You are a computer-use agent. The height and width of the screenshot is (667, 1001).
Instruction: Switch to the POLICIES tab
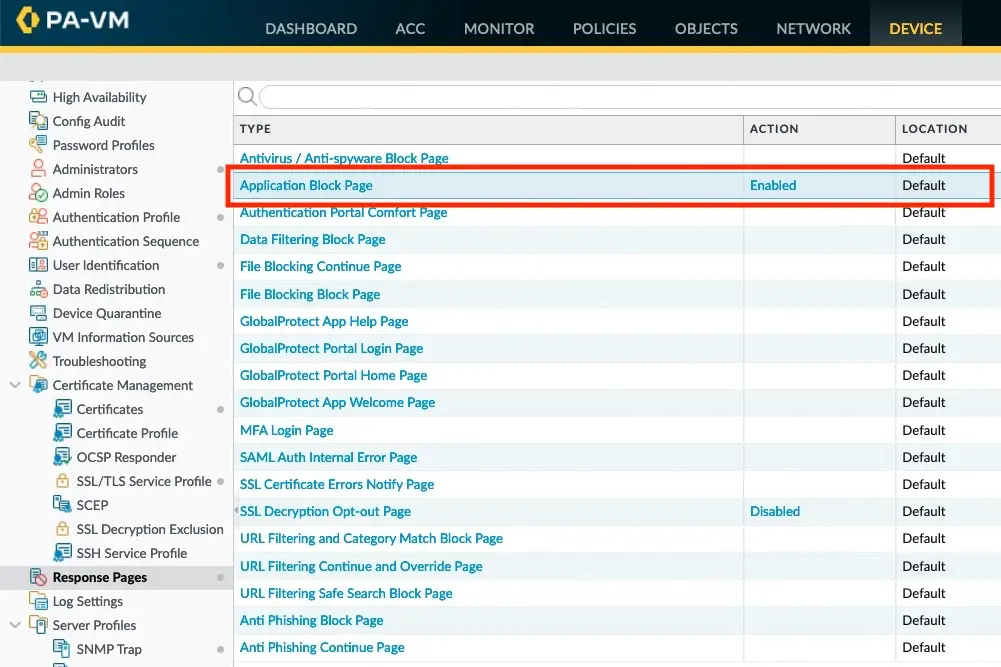click(x=604, y=28)
